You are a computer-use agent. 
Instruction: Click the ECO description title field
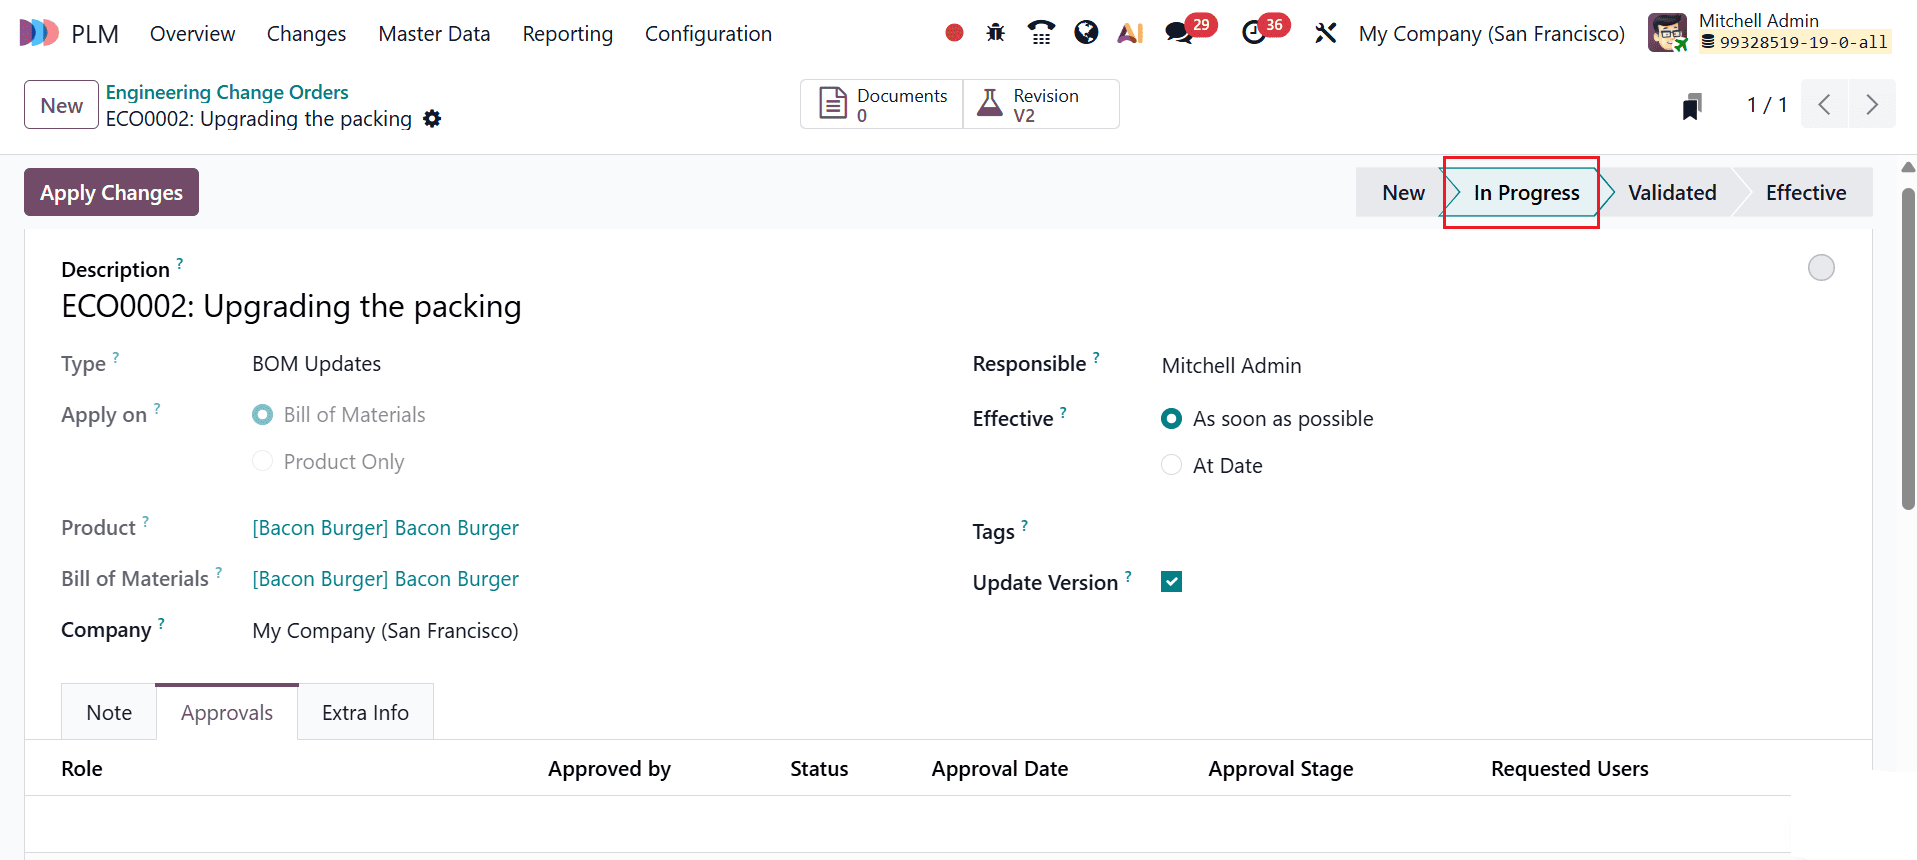point(291,306)
